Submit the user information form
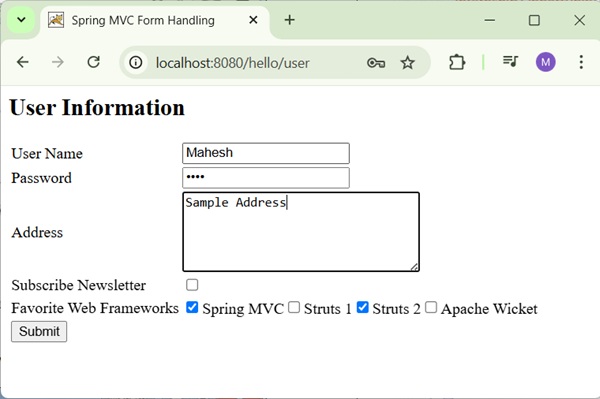The width and height of the screenshot is (600, 399). [x=39, y=331]
